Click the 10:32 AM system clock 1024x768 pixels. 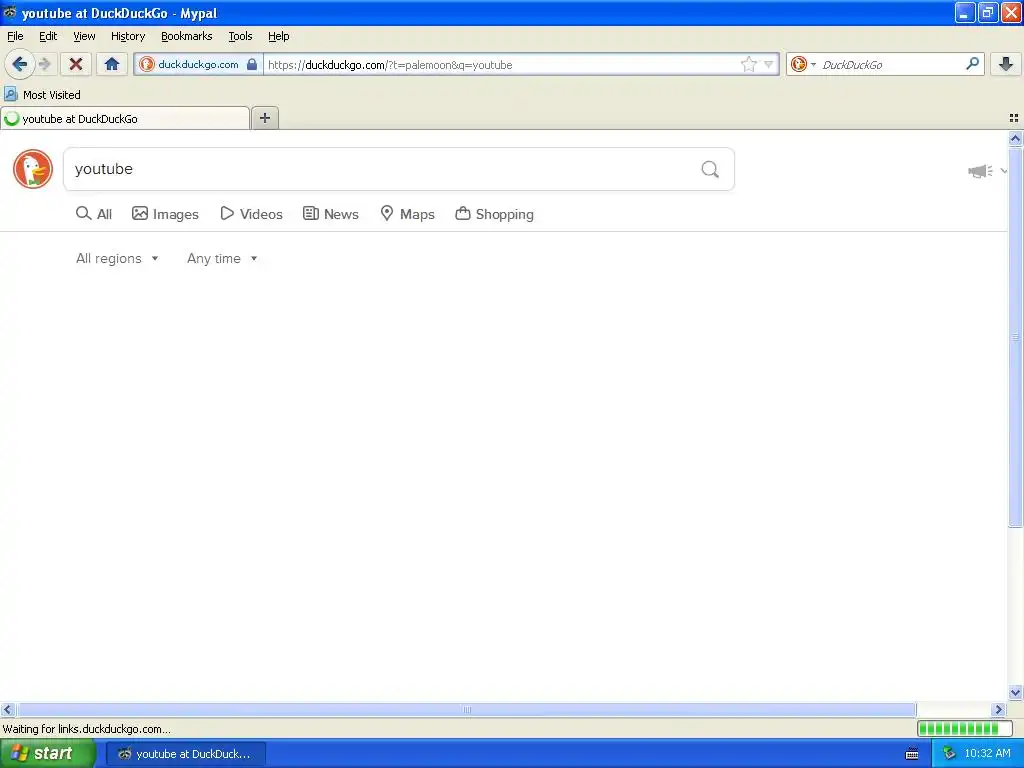point(987,754)
